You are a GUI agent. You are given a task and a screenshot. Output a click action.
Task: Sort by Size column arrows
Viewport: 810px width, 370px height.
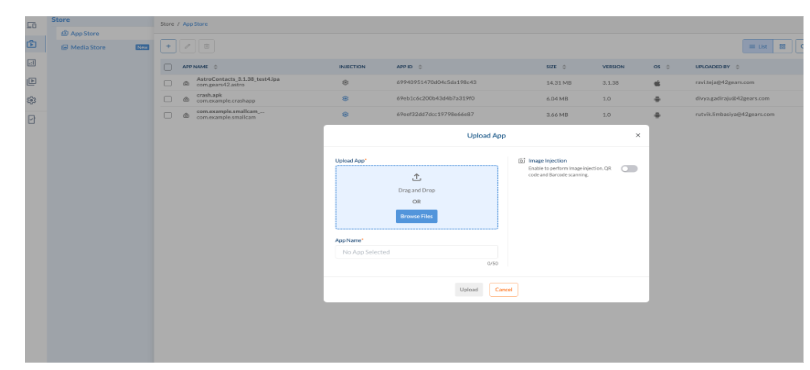(x=564, y=67)
